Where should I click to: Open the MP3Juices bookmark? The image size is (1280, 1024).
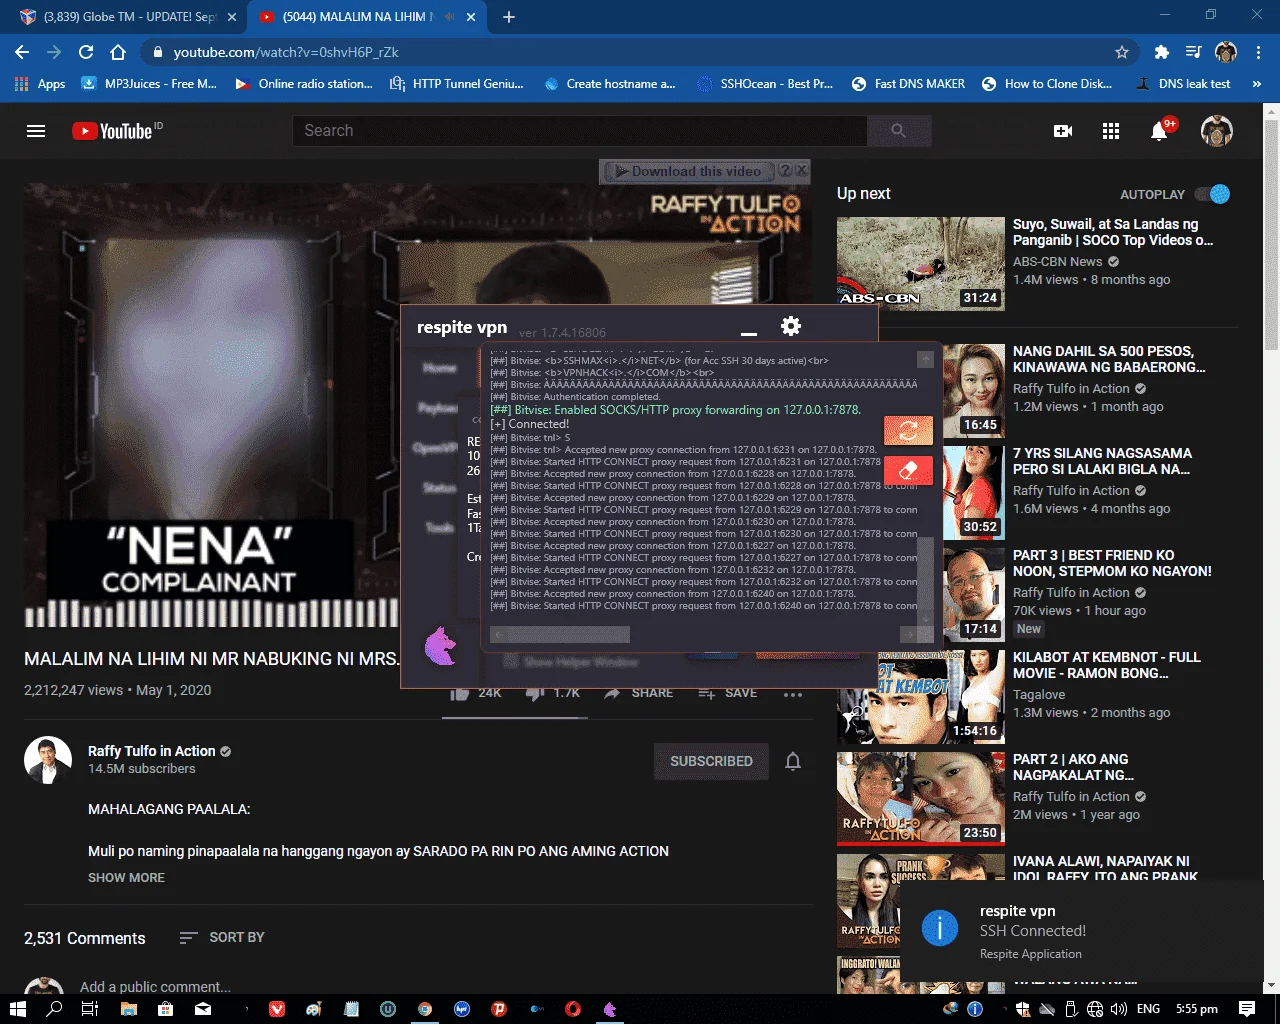[149, 84]
